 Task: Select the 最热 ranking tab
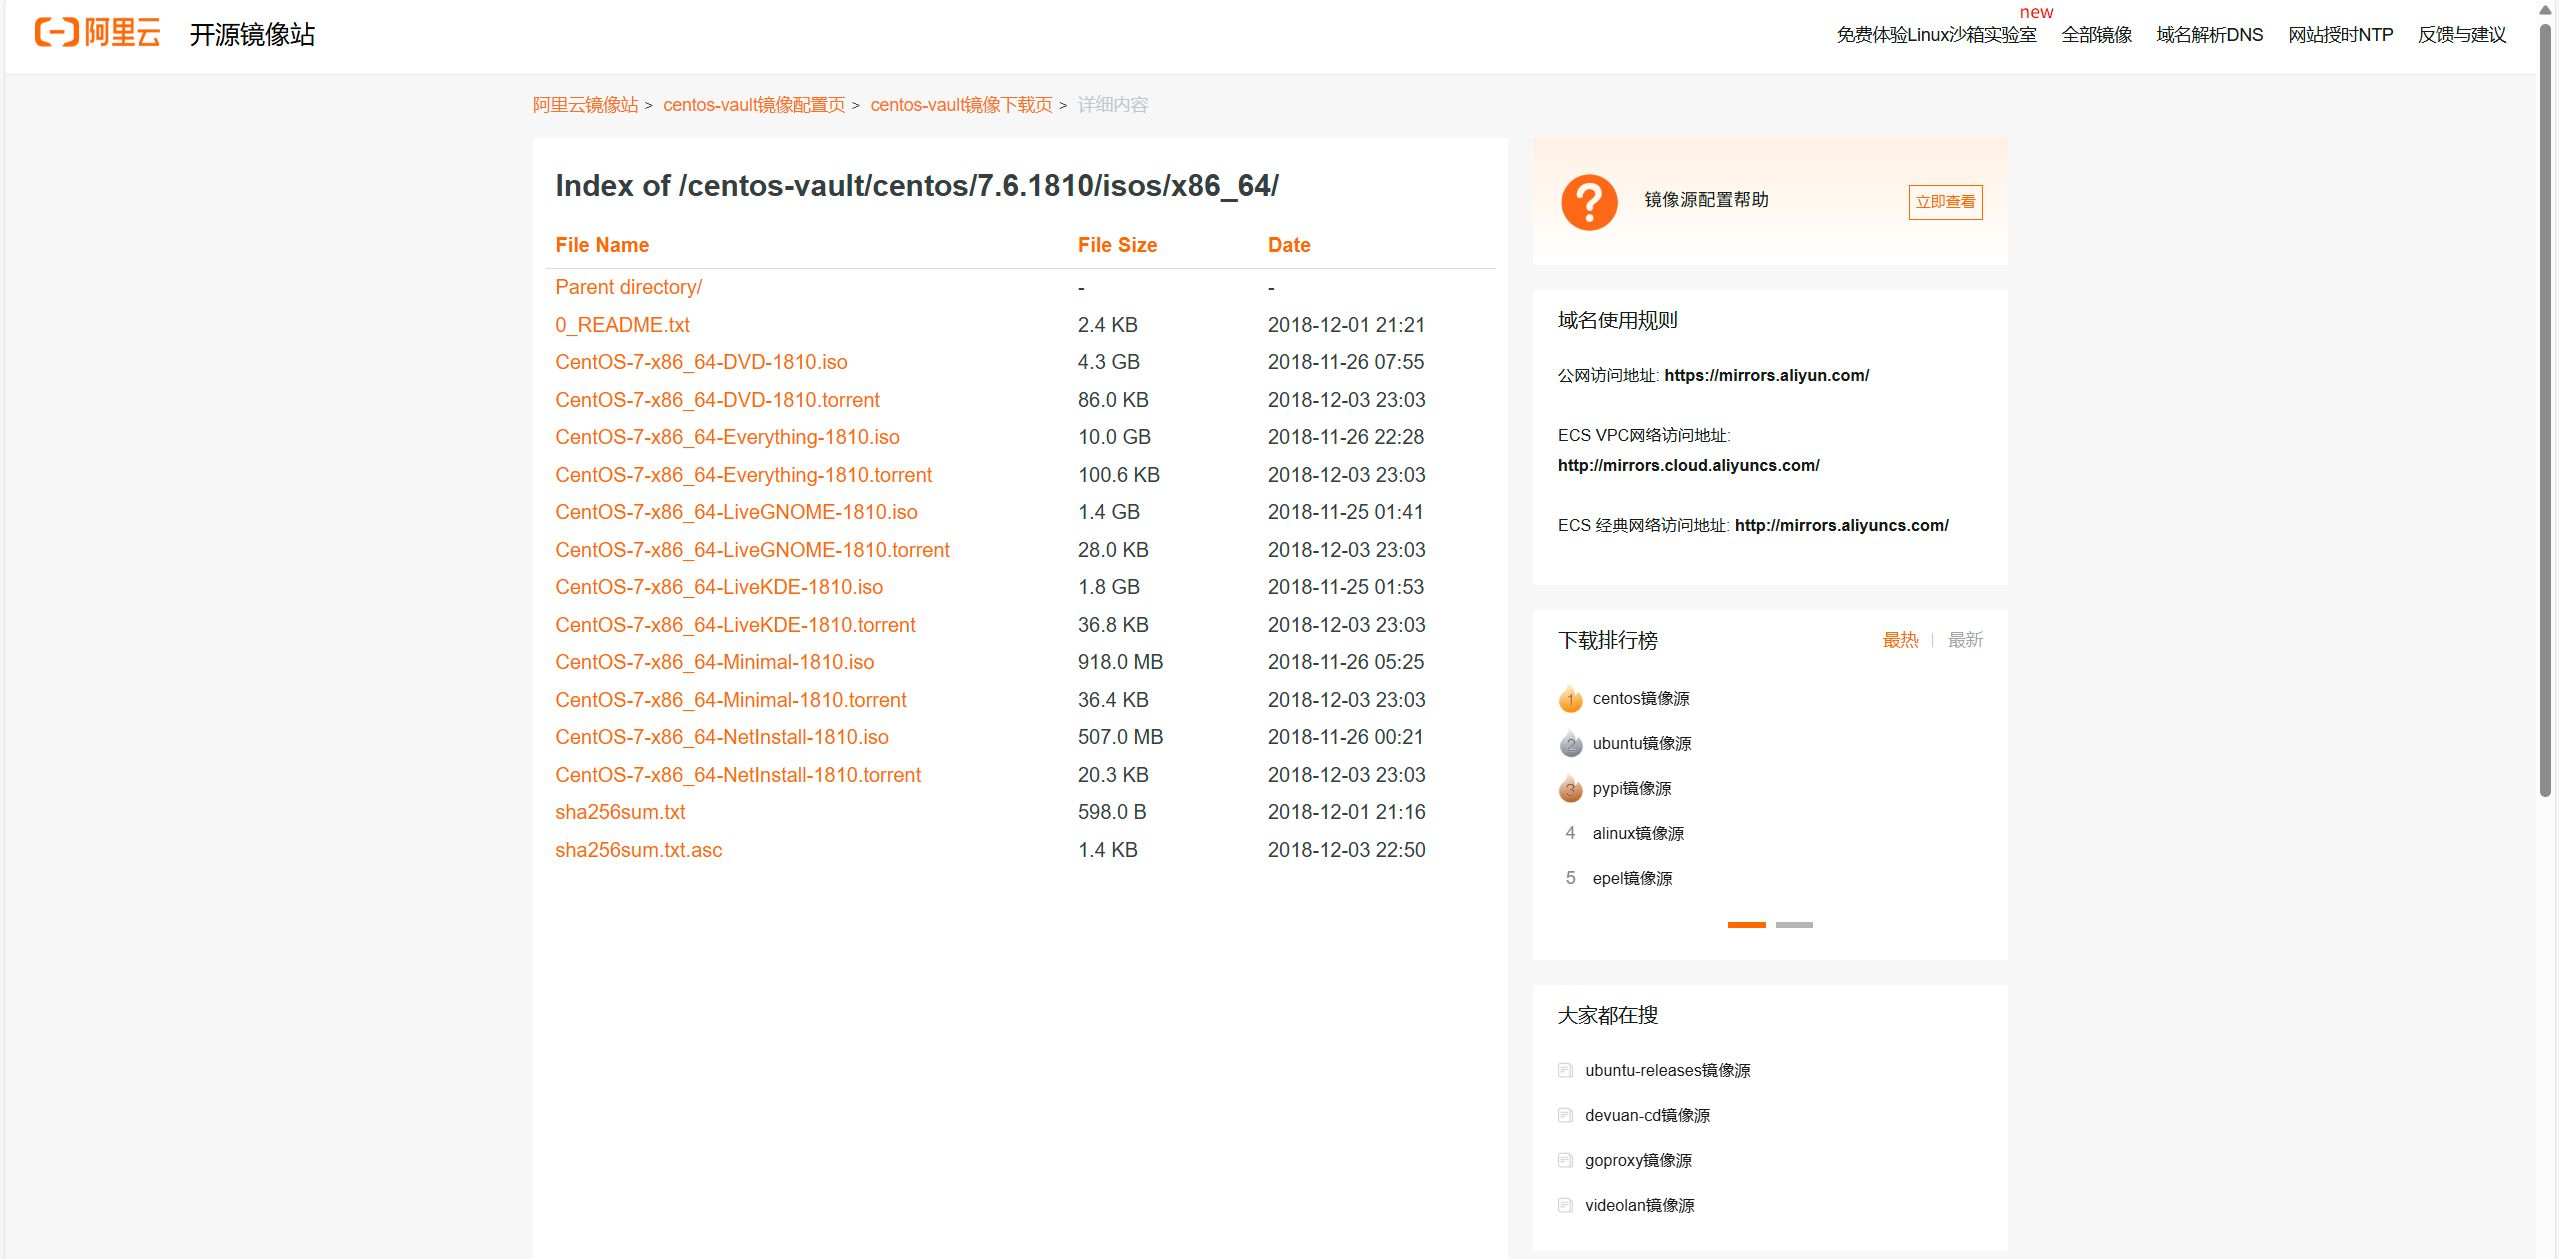(x=1899, y=640)
